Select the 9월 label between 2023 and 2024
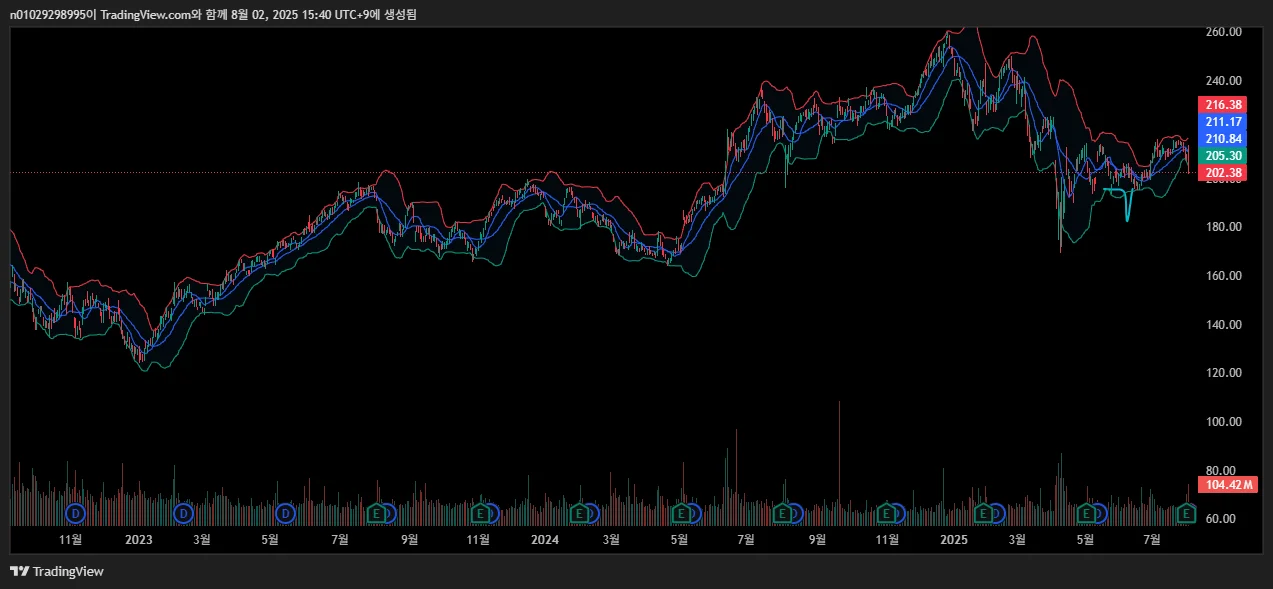 tap(409, 540)
